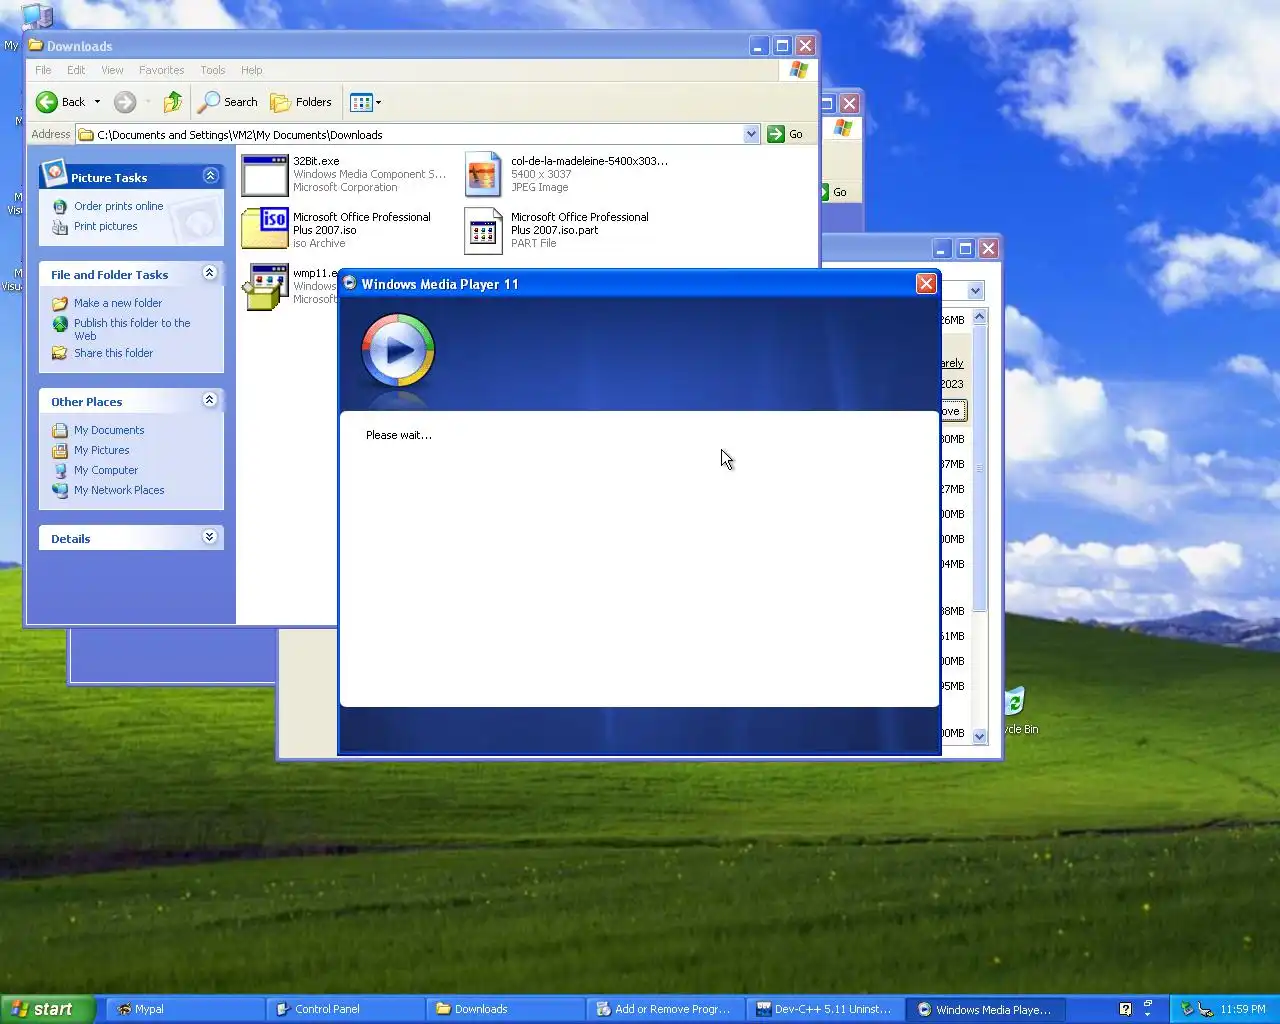This screenshot has height=1024, width=1280.
Task: Click the safely remove hardware tray icon
Action: click(x=1187, y=1009)
